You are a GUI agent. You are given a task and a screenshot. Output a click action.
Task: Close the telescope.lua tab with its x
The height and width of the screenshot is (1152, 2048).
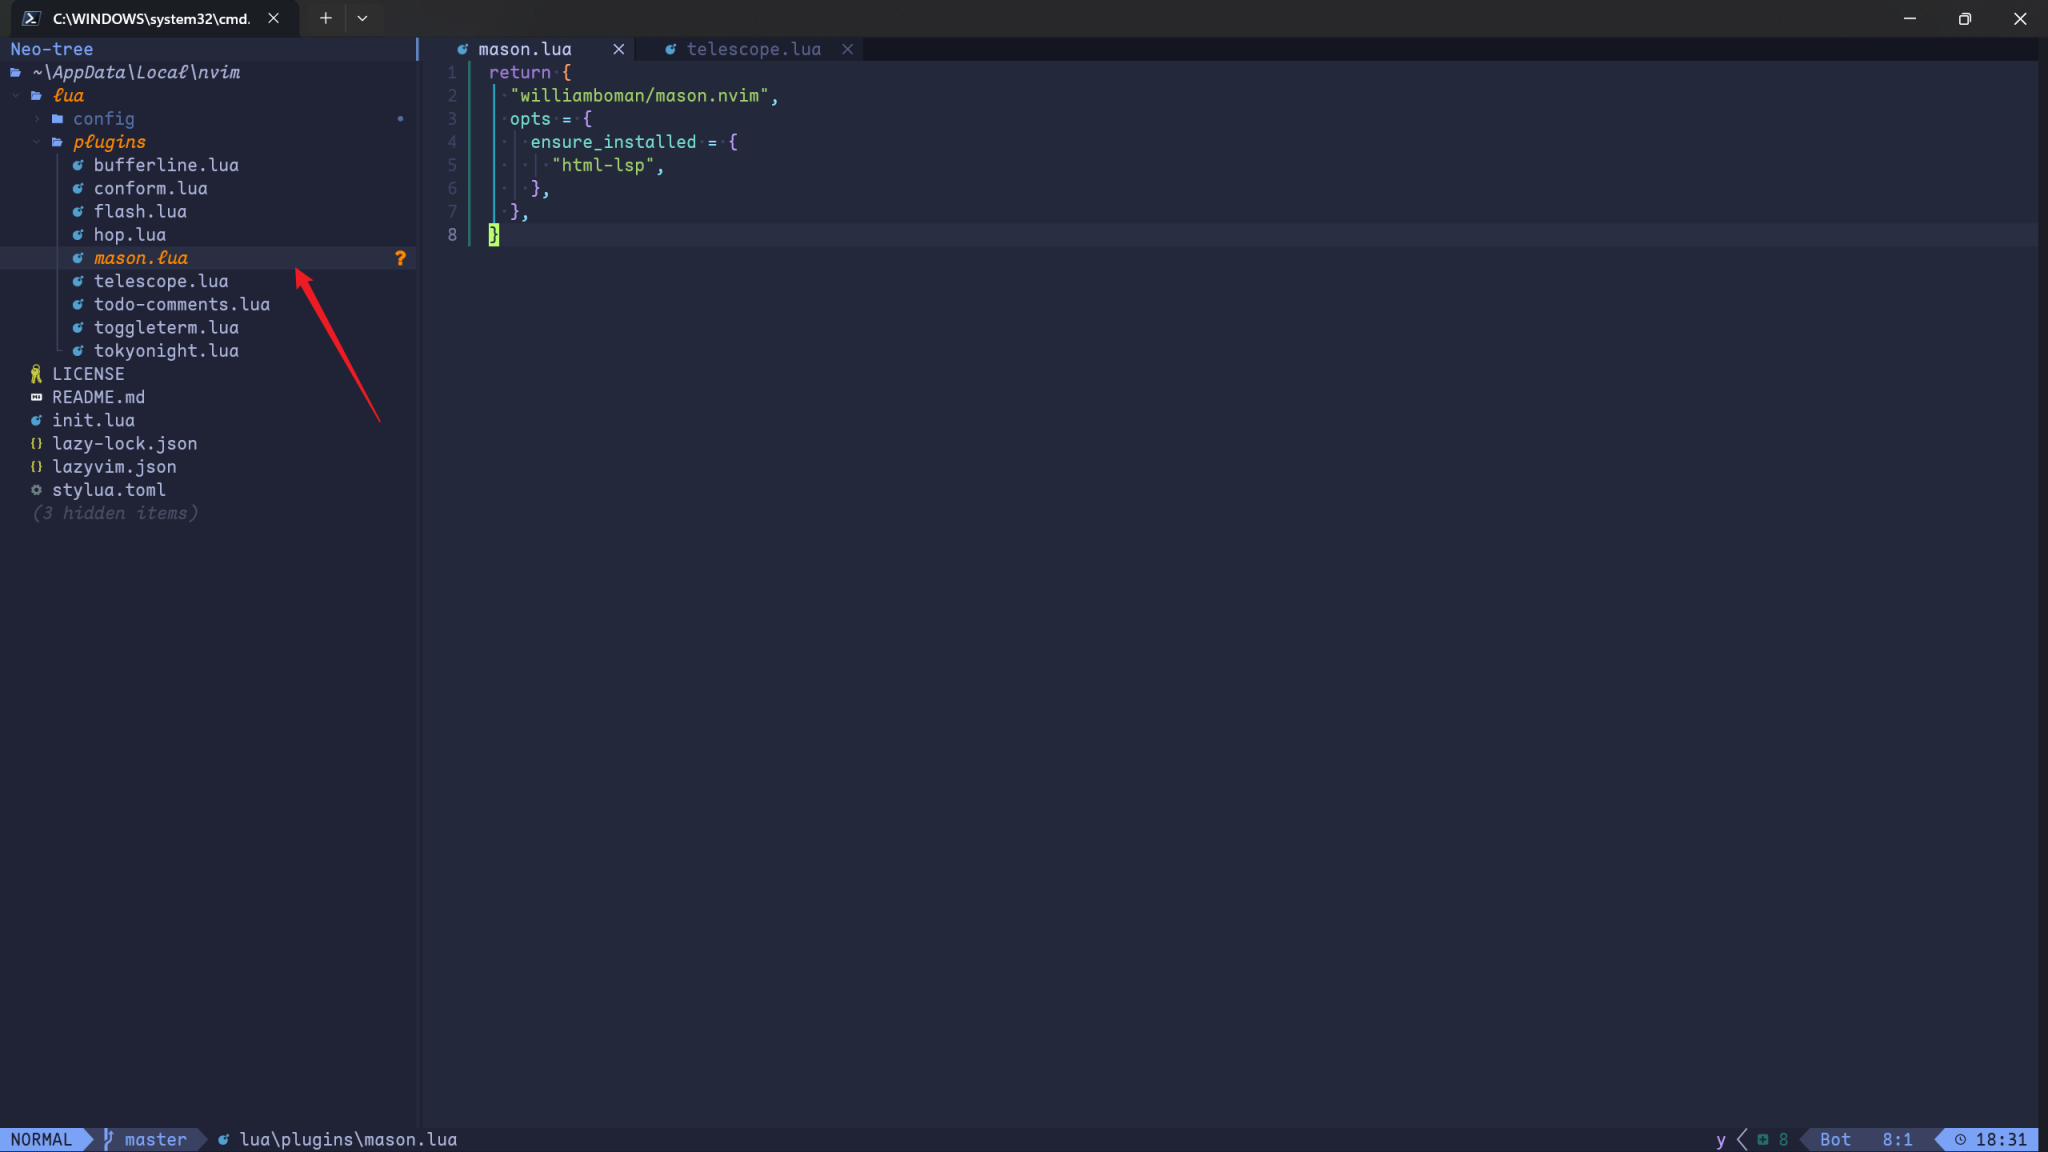(847, 48)
